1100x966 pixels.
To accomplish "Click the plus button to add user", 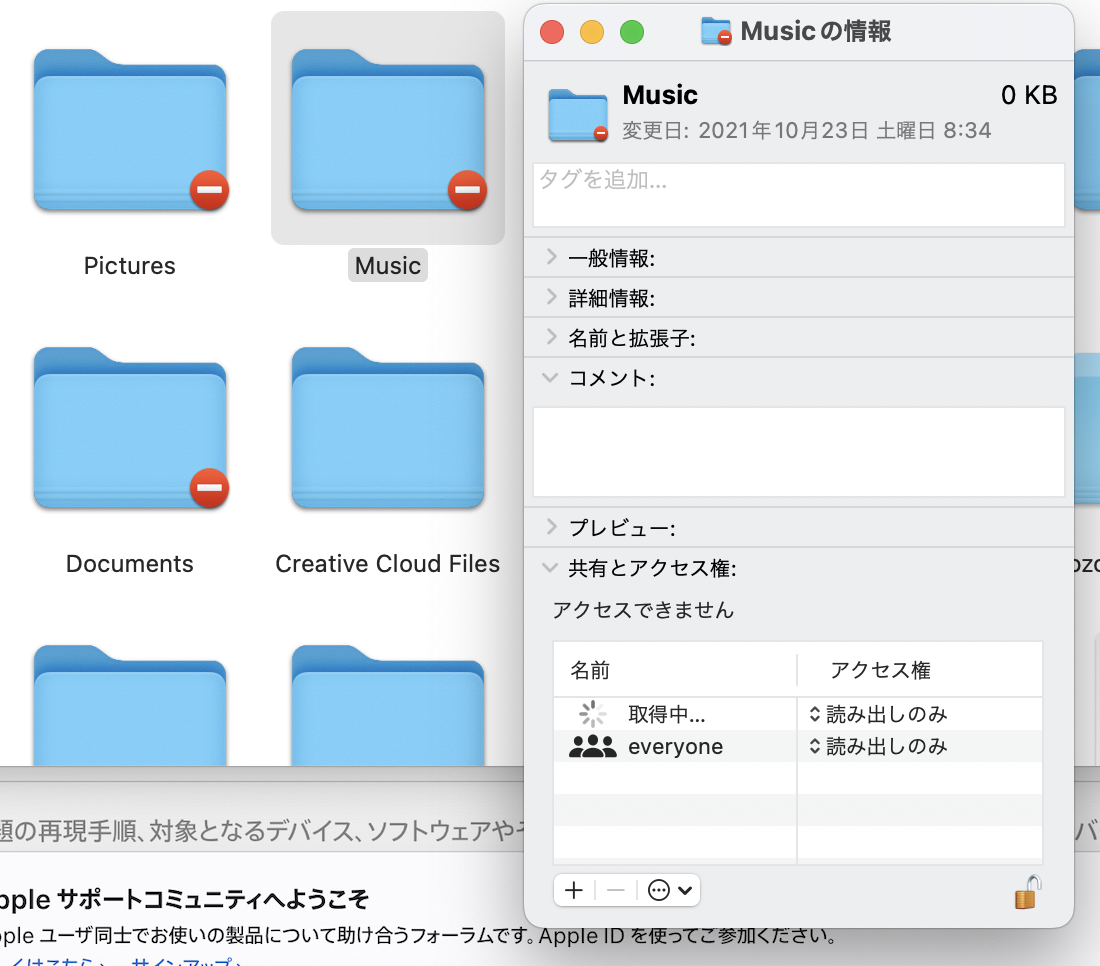I will pos(574,890).
